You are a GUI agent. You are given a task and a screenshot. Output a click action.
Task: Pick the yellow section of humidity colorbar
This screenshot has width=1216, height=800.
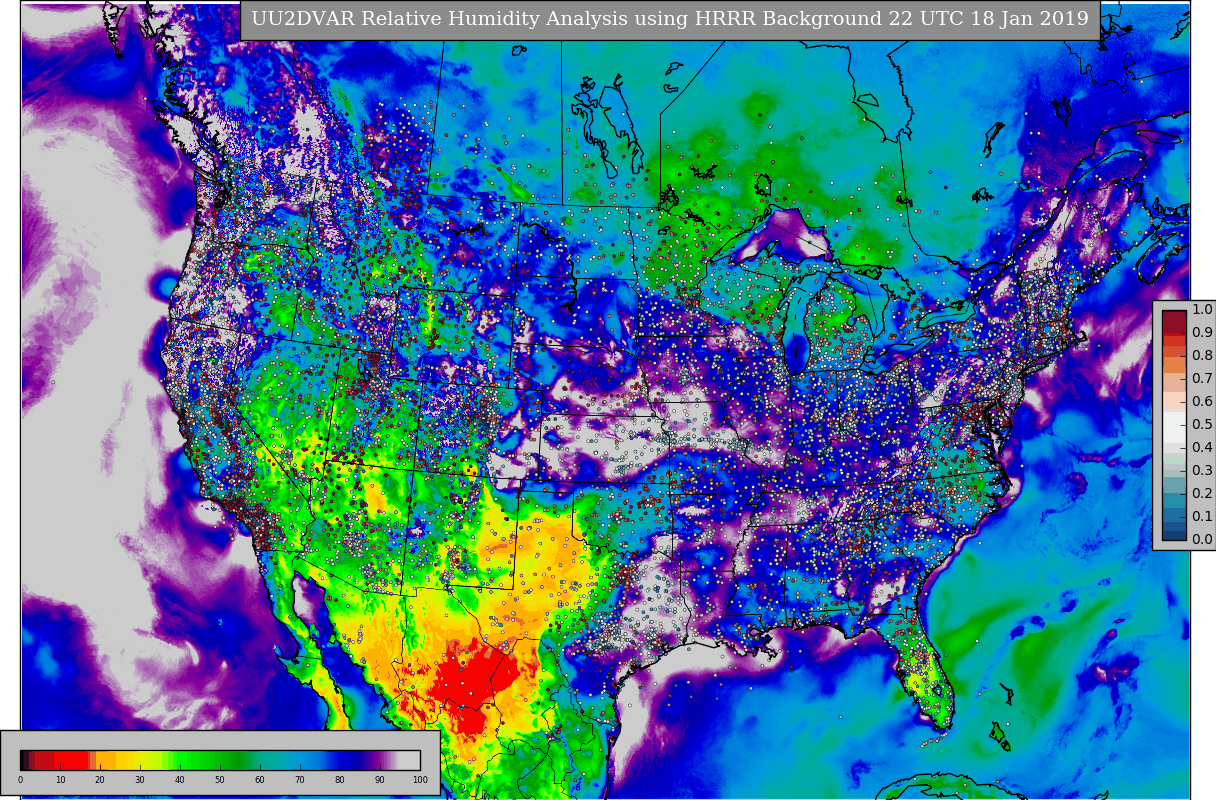click(136, 760)
